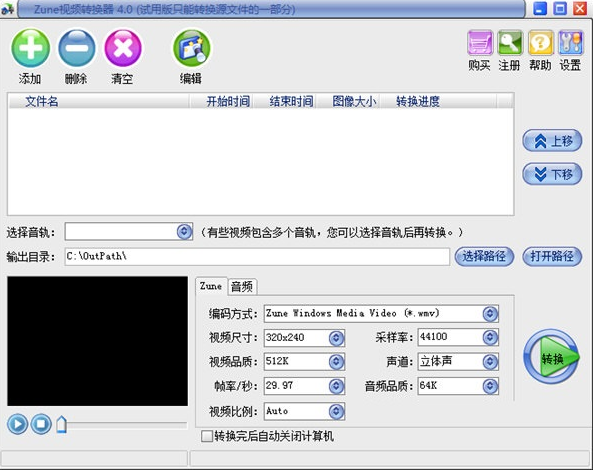This screenshot has height=470, width=593.
Task: Select the Zune tab
Action: (211, 286)
